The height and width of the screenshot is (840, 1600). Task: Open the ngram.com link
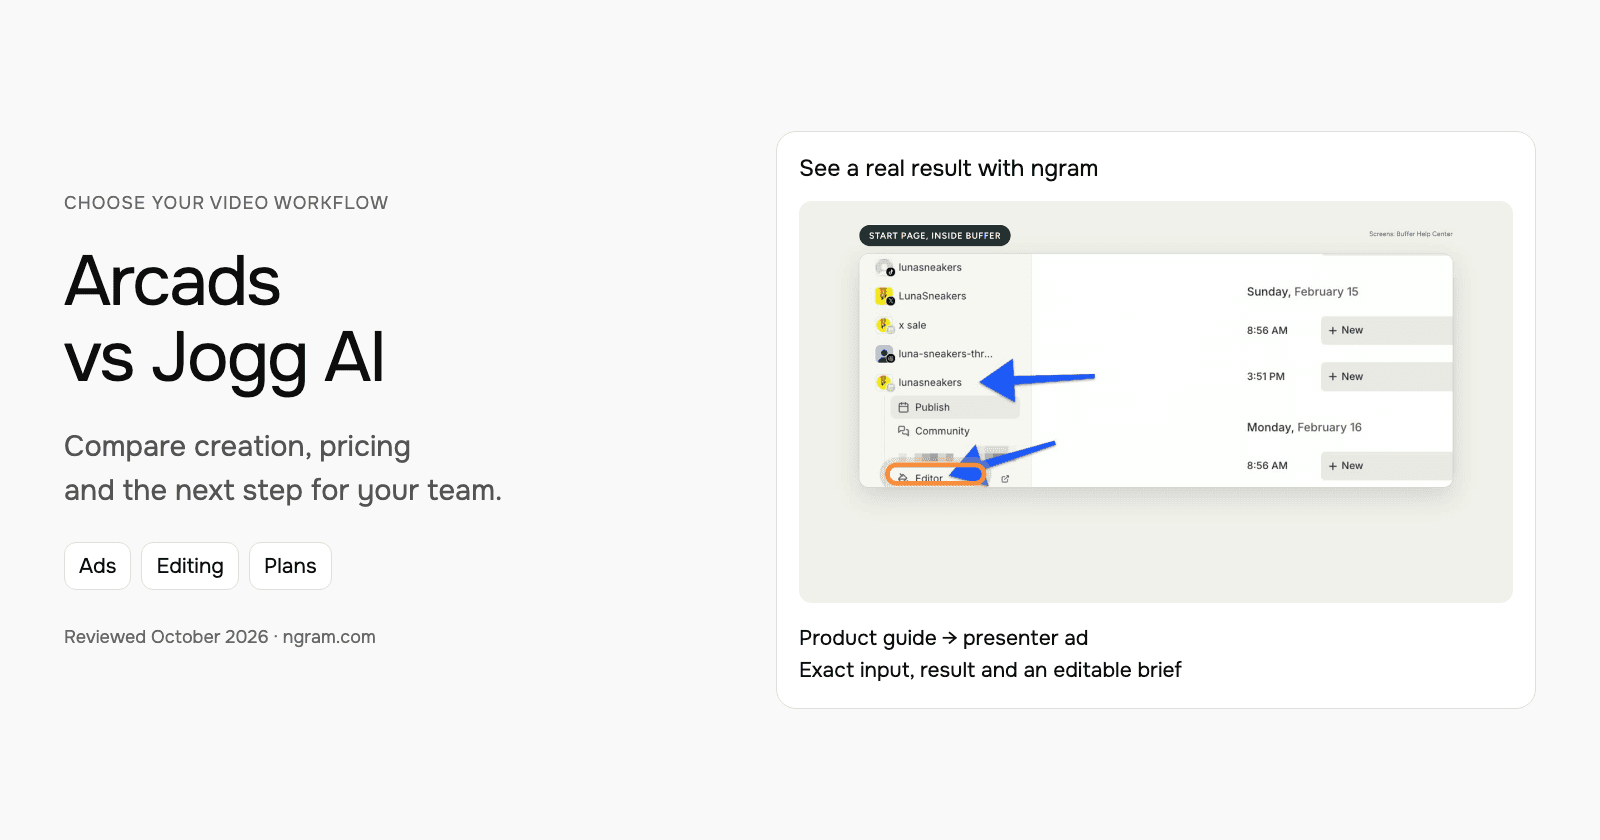[x=329, y=637]
